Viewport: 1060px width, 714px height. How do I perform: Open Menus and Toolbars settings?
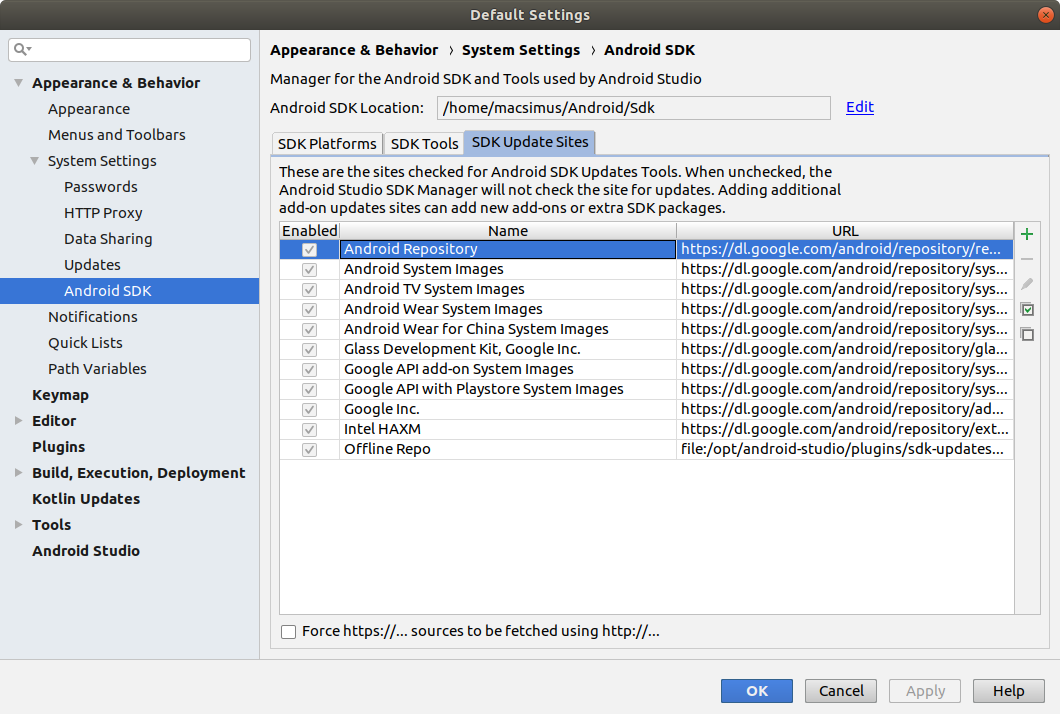point(117,135)
